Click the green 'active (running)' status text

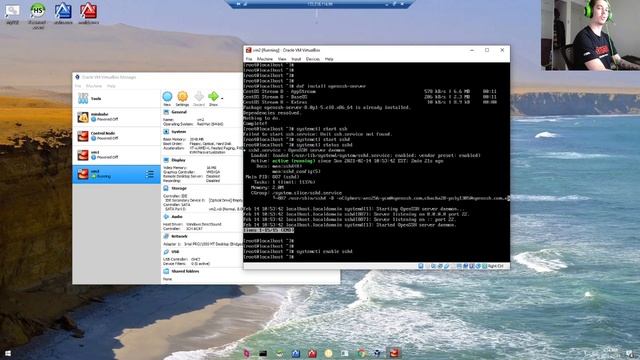pyautogui.click(x=294, y=161)
